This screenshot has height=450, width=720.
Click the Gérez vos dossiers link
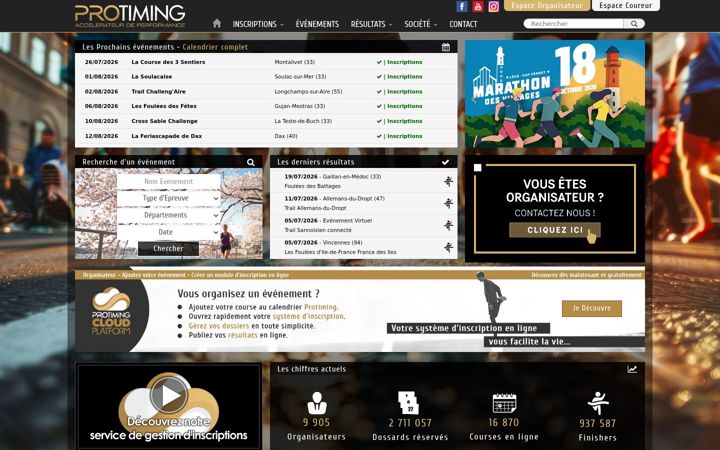(219, 326)
